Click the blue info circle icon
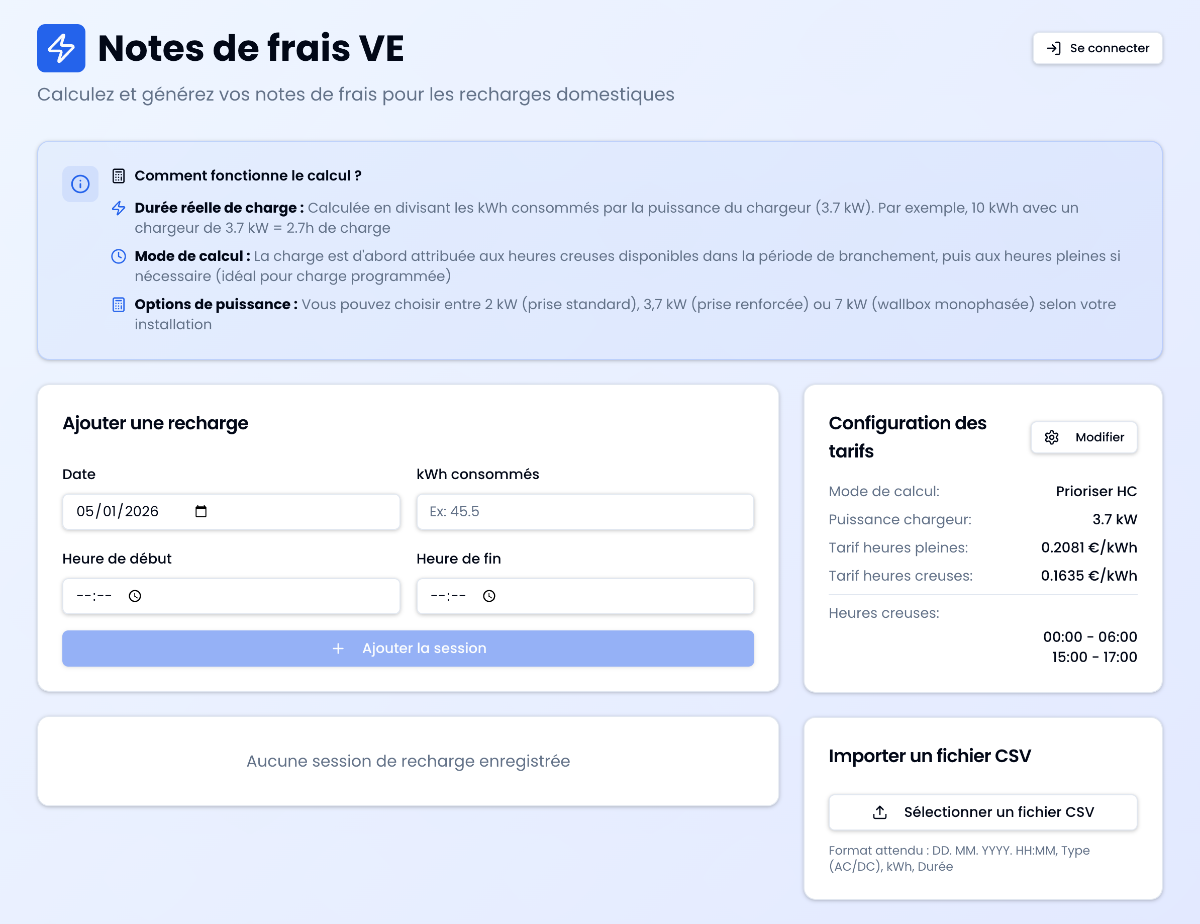This screenshot has width=1200, height=924. pos(80,184)
